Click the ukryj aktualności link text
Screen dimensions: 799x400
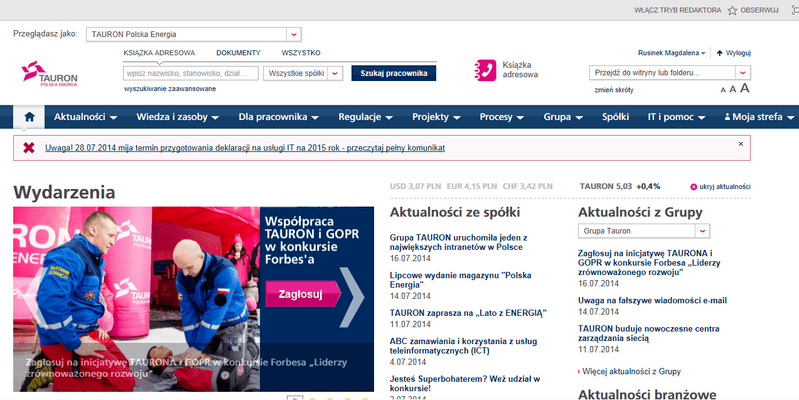[725, 187]
